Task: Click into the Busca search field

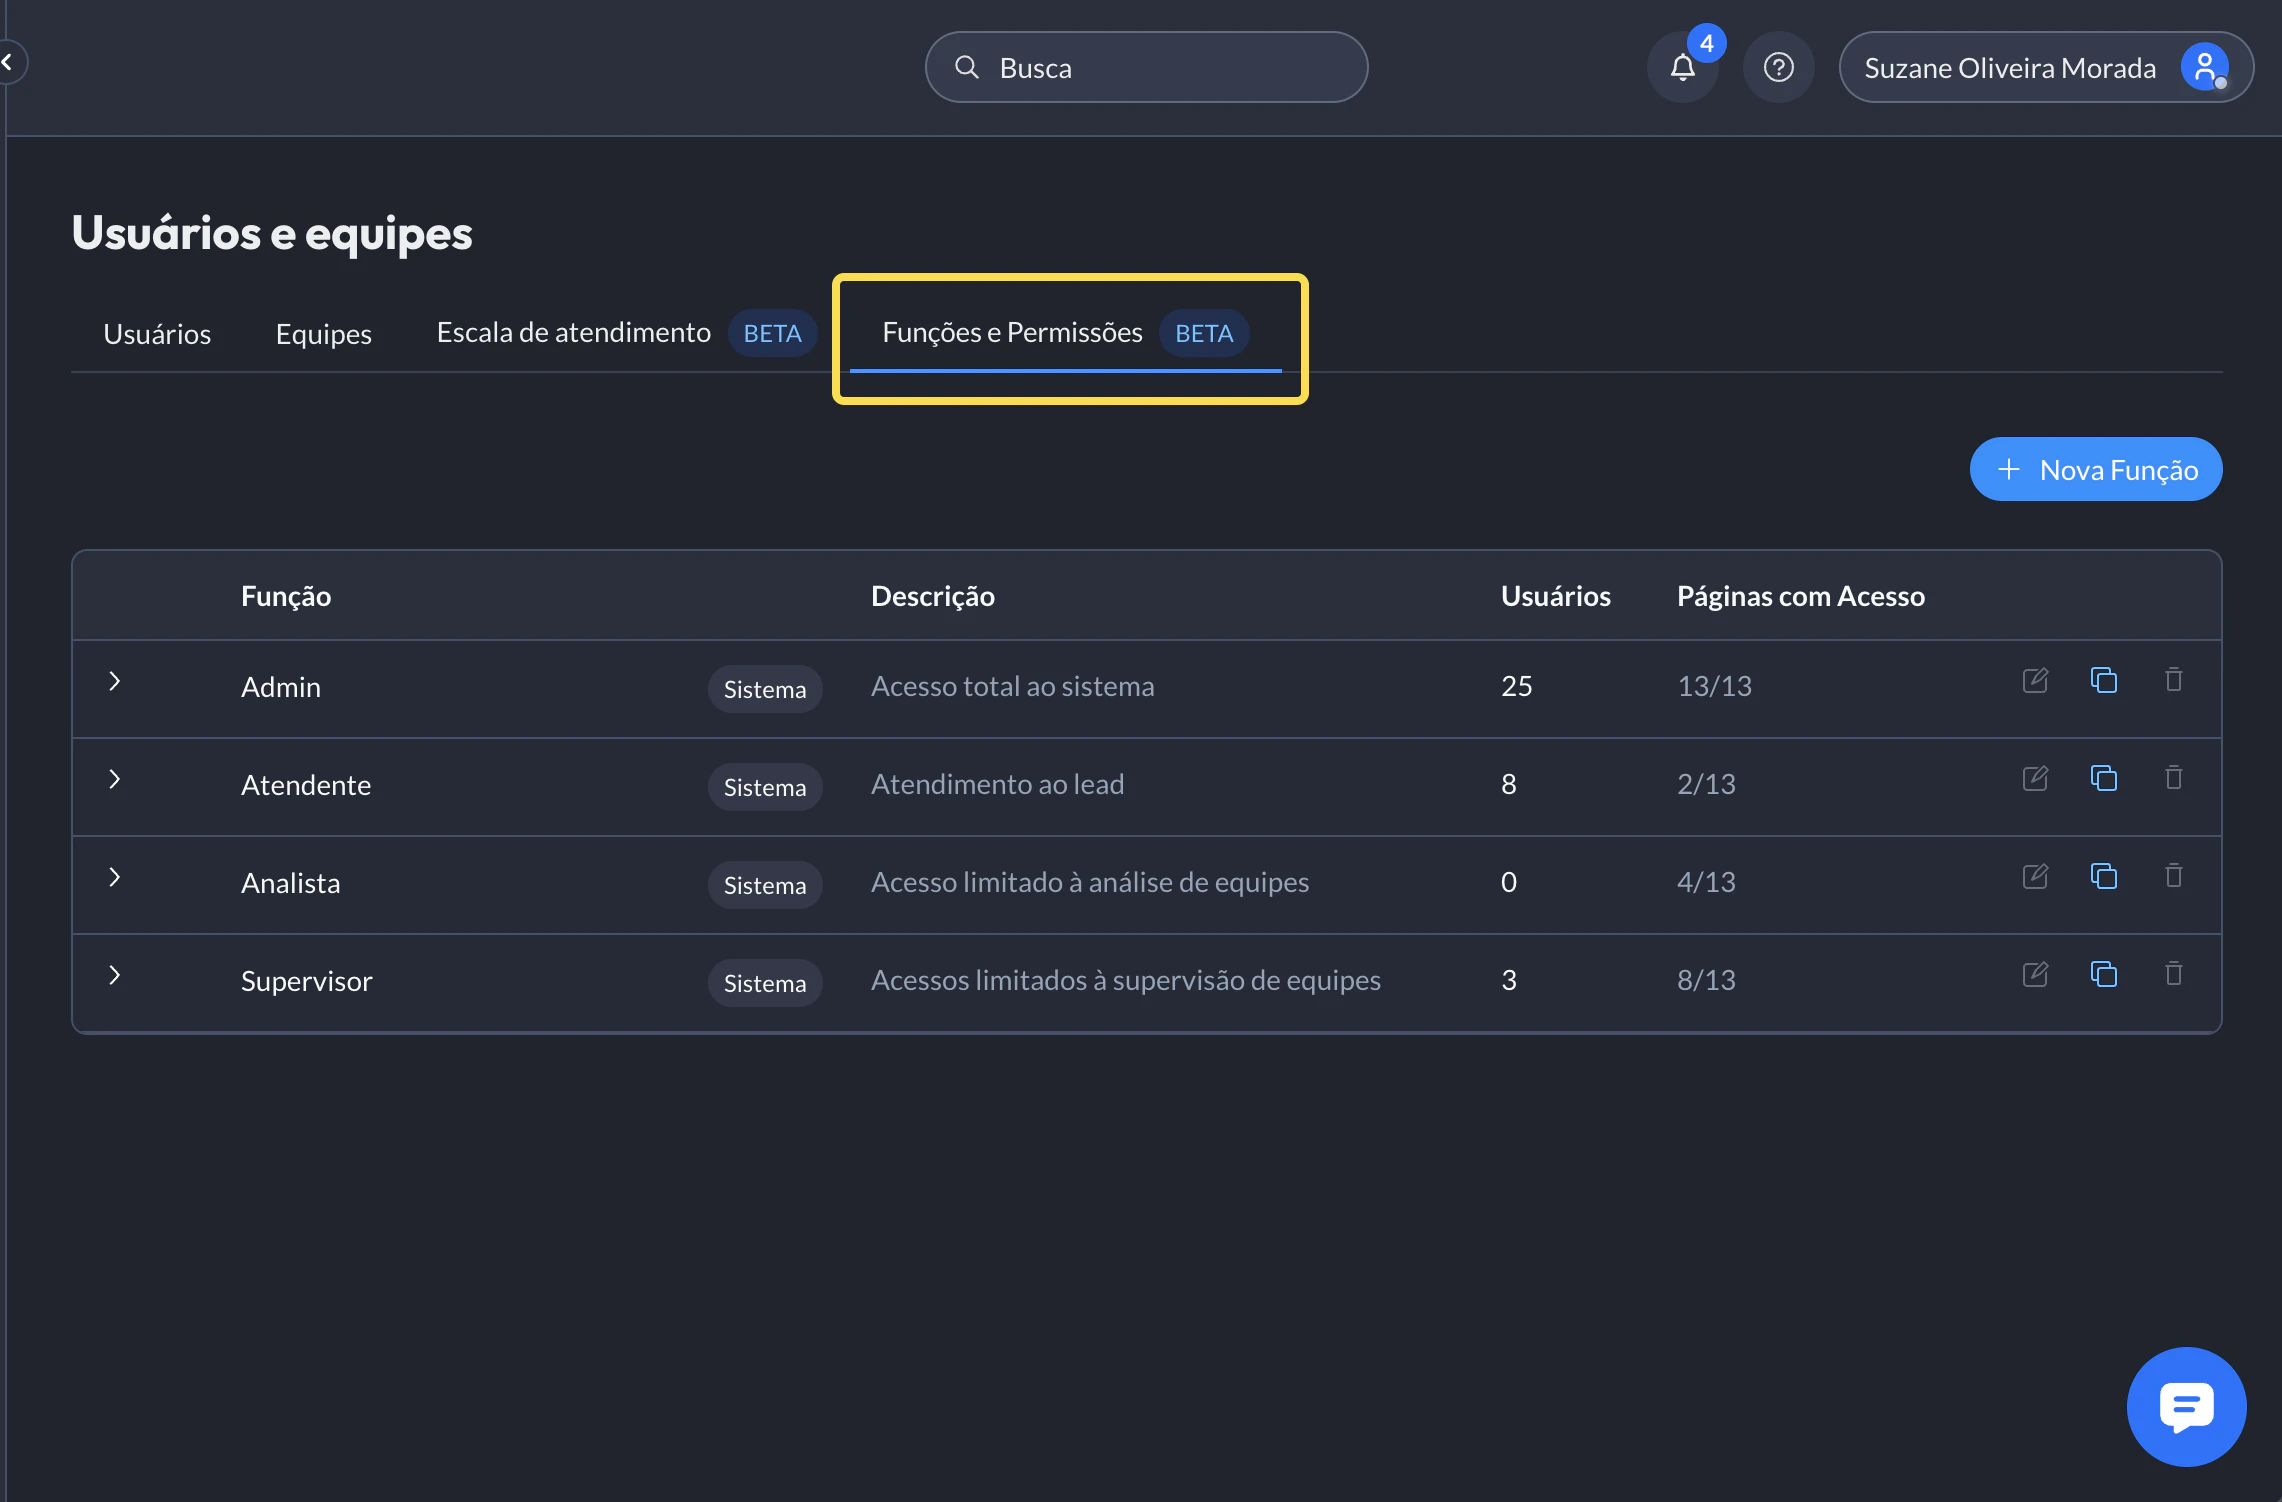Action: click(1160, 68)
